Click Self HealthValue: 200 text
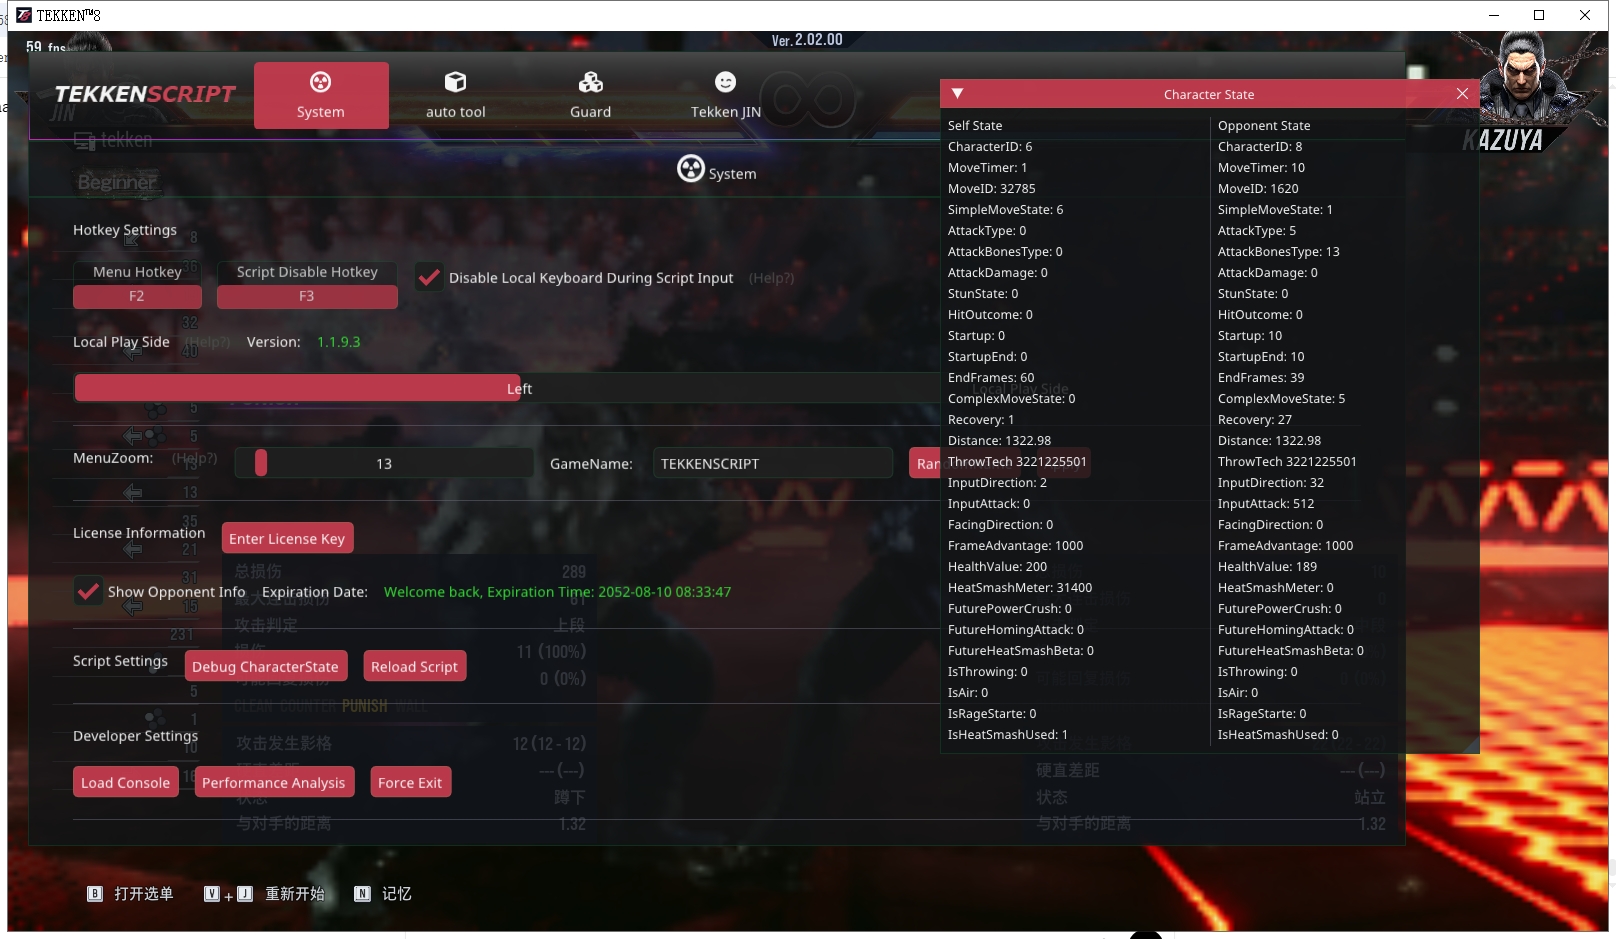This screenshot has height=939, width=1616. tap(997, 566)
